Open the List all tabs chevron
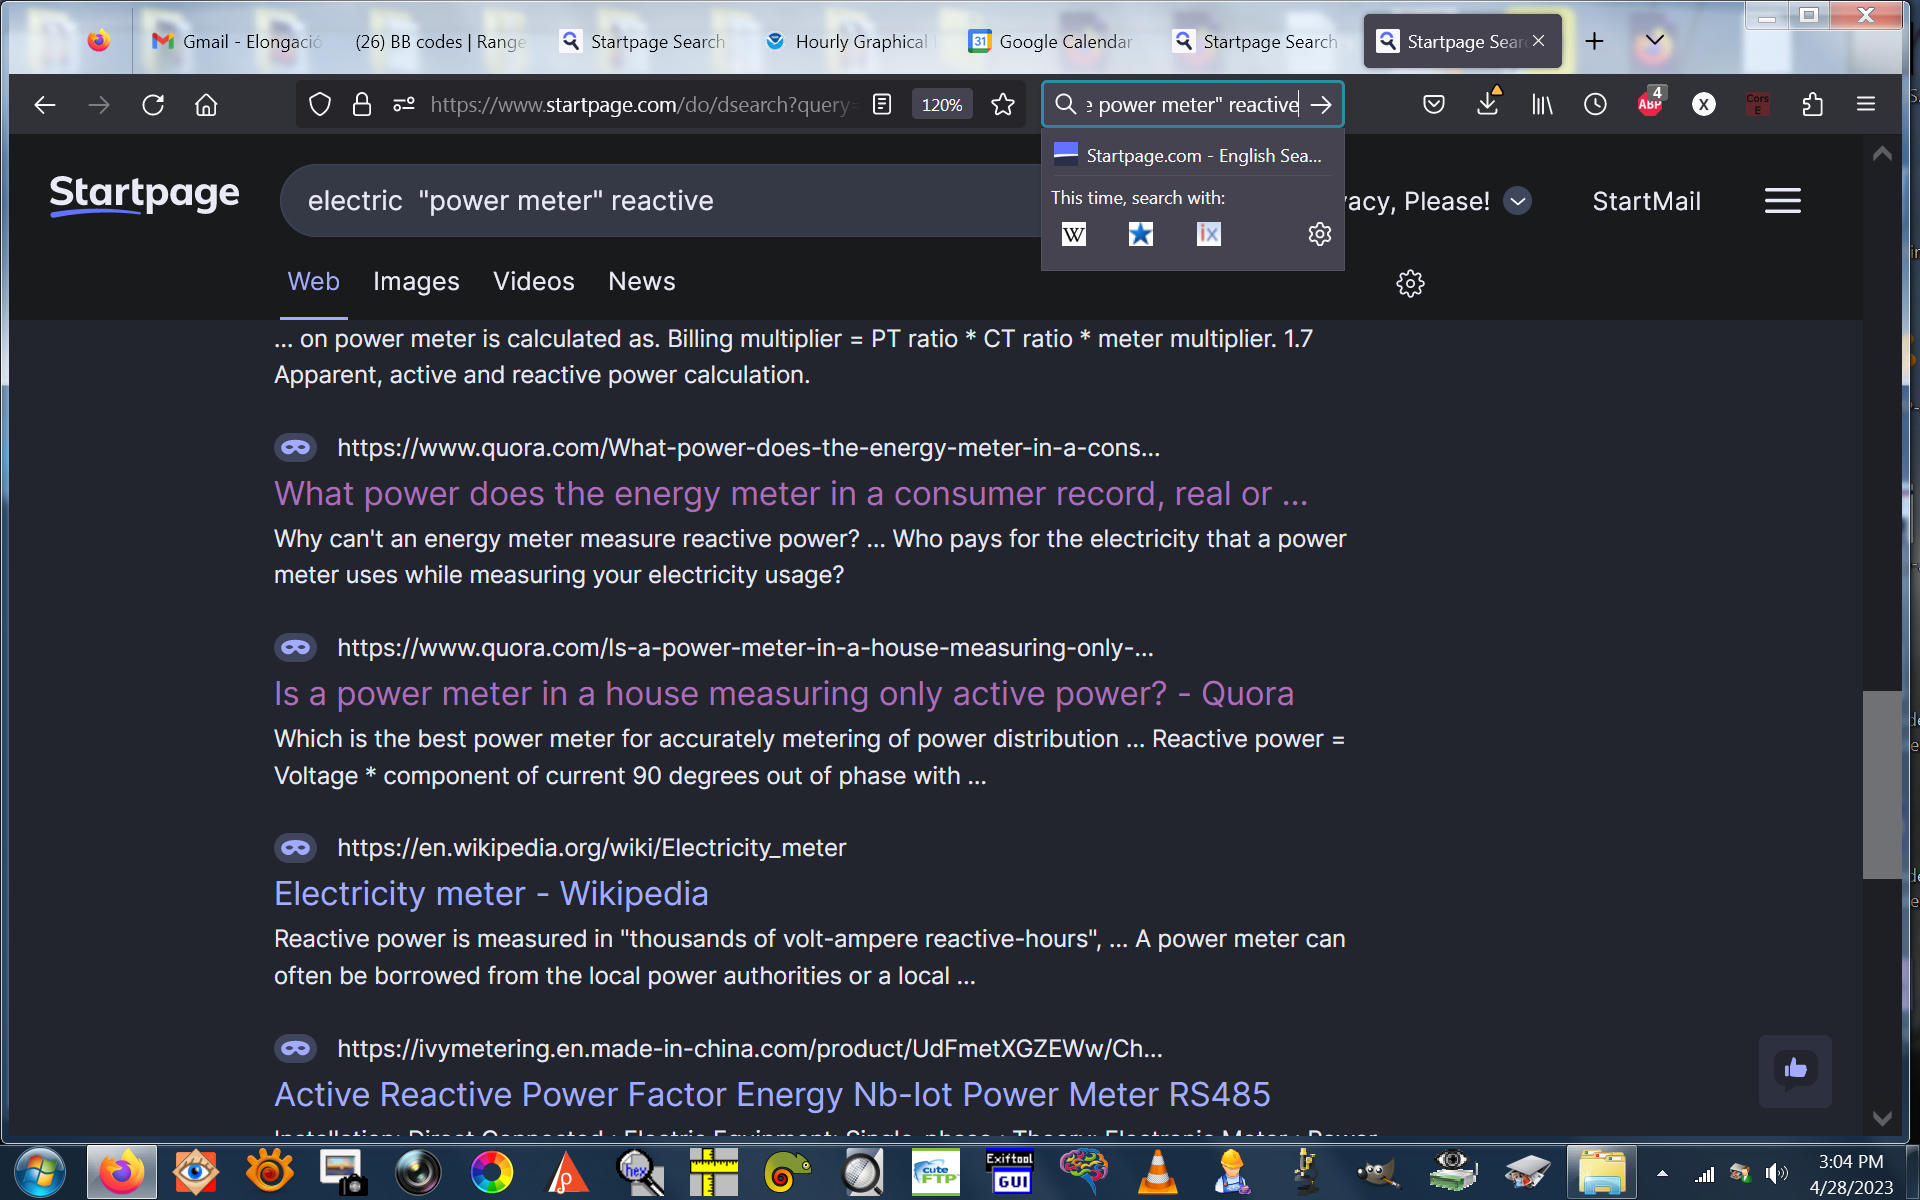The height and width of the screenshot is (1200, 1920). (1655, 41)
